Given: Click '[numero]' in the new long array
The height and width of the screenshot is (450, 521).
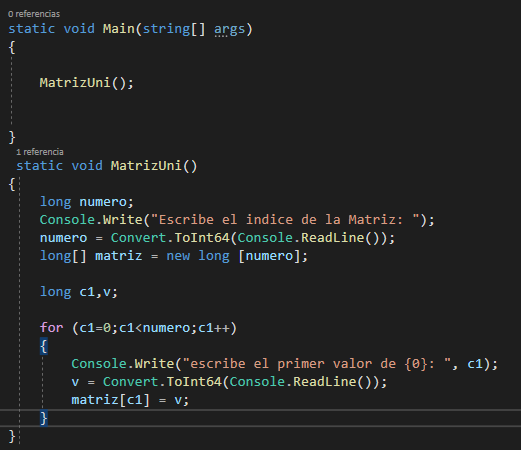Looking at the screenshot, I should (x=269, y=256).
